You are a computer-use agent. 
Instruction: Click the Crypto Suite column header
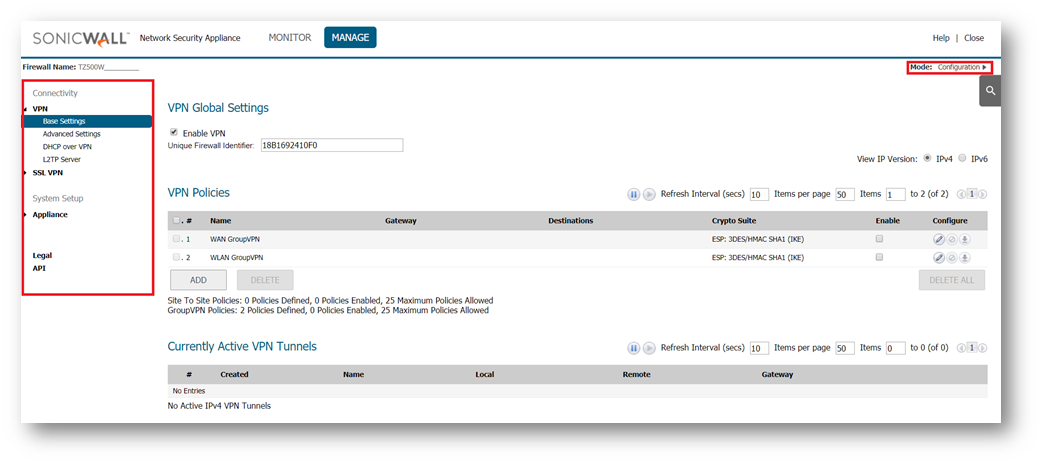click(x=734, y=221)
